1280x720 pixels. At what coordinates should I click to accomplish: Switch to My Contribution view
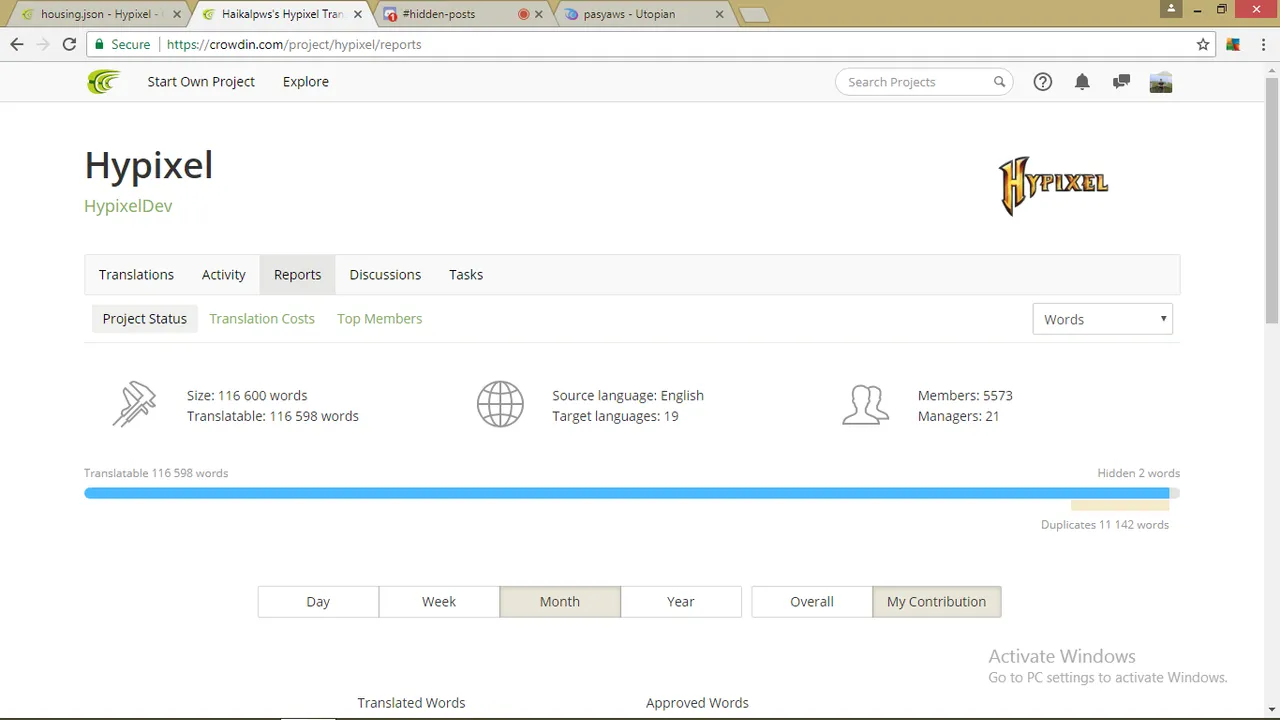[937, 601]
